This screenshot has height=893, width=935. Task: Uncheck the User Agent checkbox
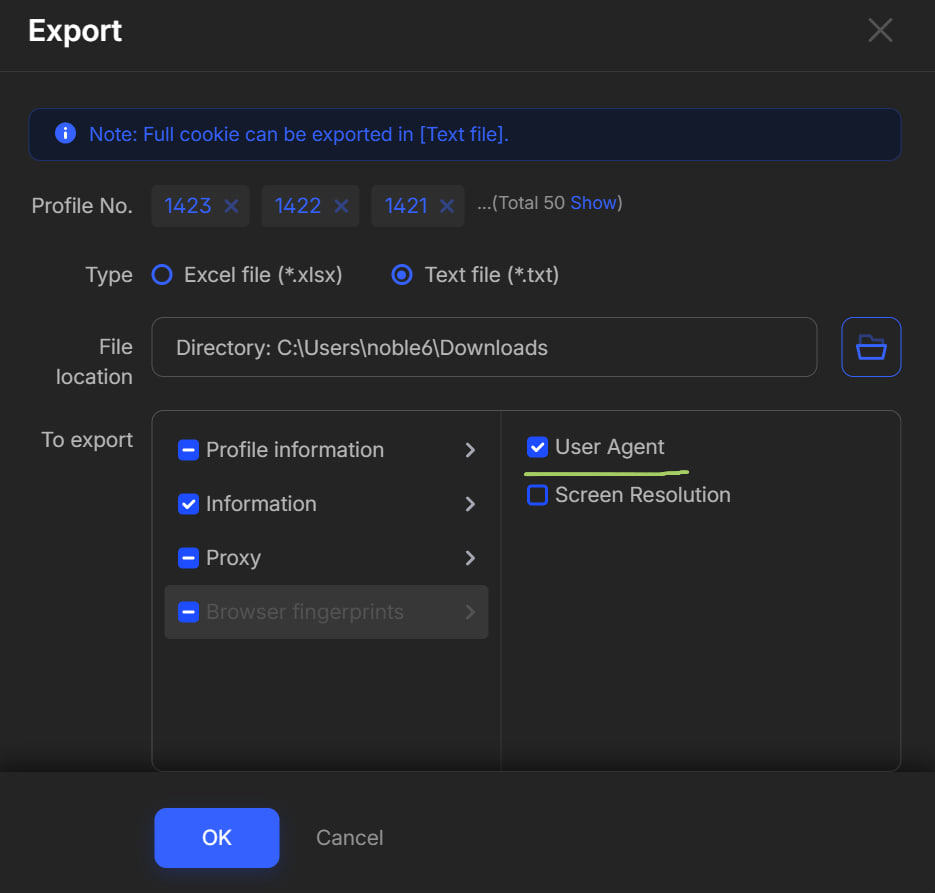537,447
